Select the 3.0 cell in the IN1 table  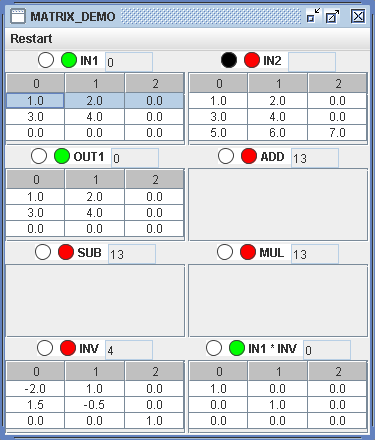tap(35, 117)
